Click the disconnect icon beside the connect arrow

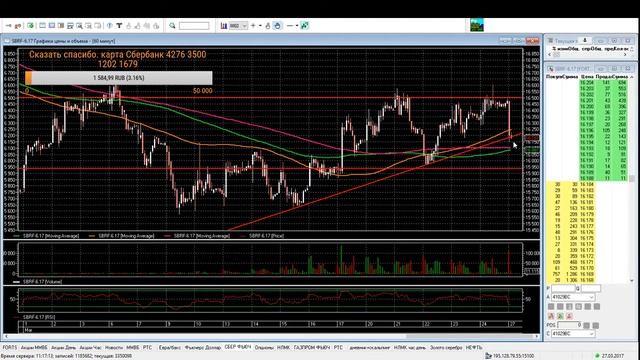click(18, 26)
